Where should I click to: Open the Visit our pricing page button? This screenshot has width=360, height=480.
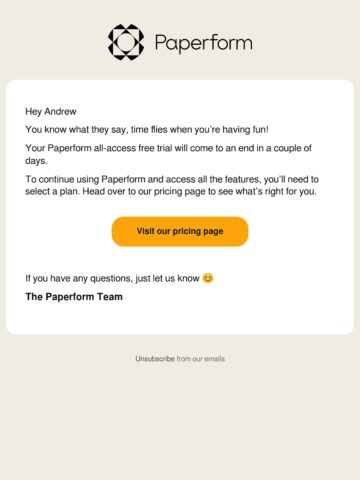(x=180, y=231)
